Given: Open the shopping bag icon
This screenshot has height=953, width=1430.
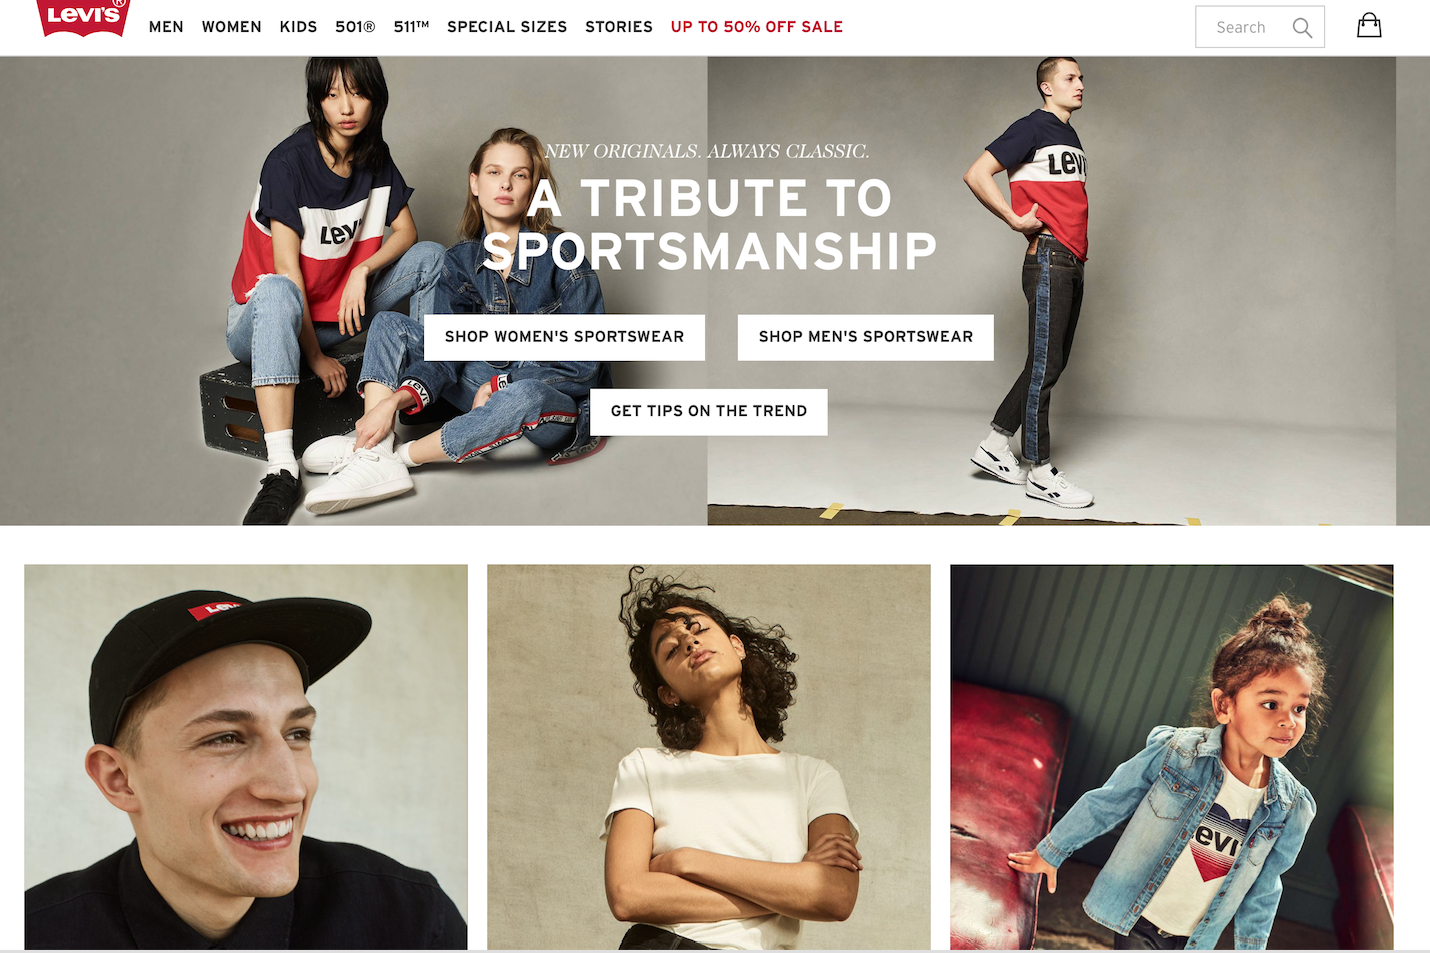Looking at the screenshot, I should [x=1369, y=26].
